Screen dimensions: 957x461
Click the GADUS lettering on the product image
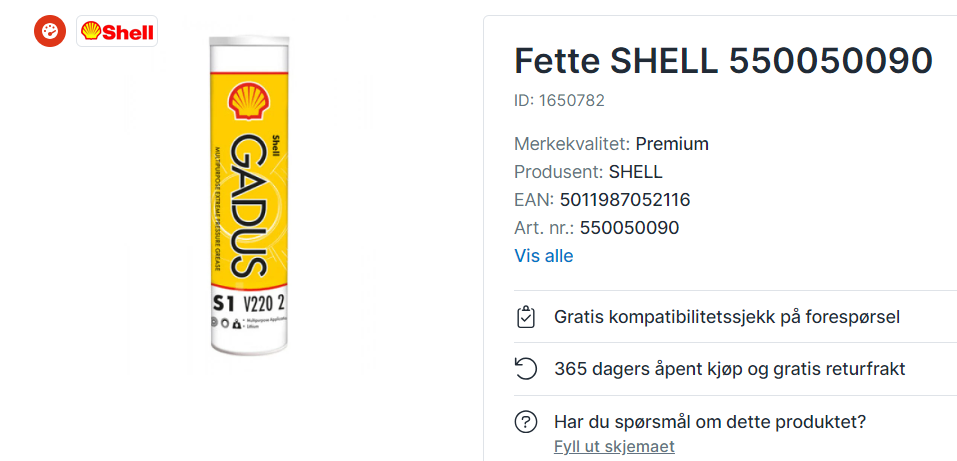247,206
